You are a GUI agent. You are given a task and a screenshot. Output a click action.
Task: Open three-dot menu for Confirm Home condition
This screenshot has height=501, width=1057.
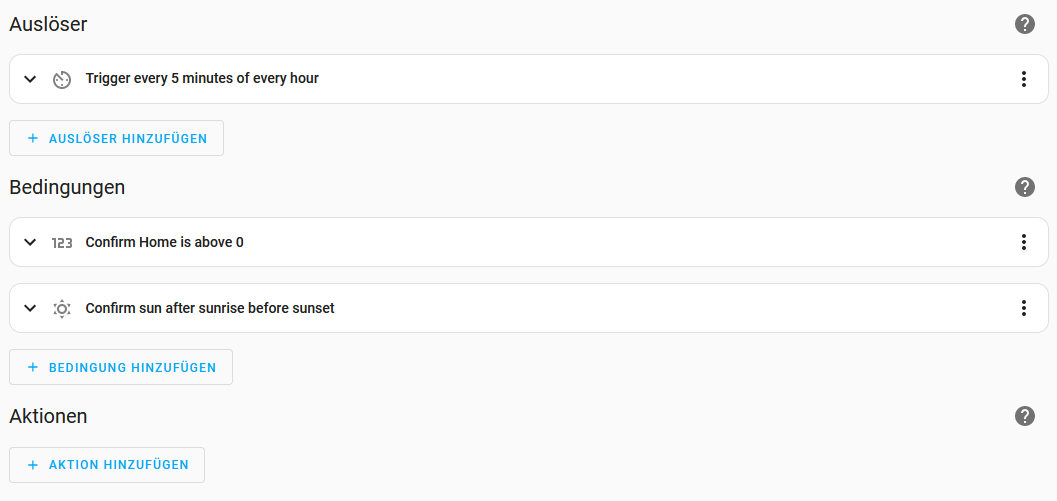(x=1023, y=242)
